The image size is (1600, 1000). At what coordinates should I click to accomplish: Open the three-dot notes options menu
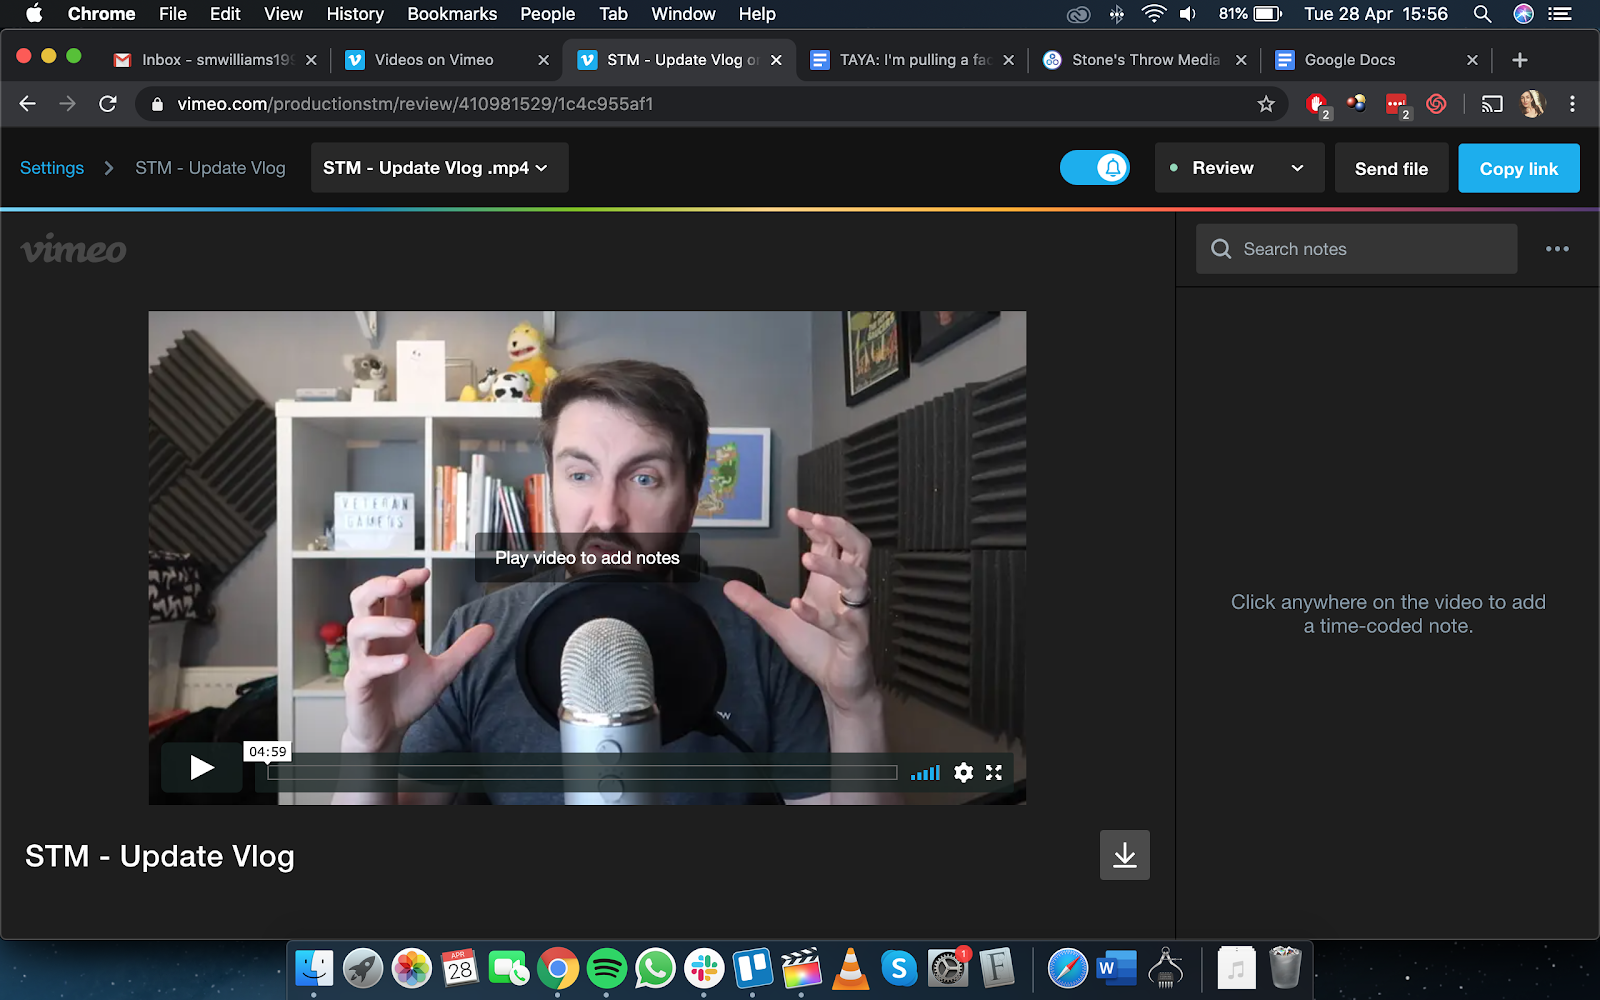coord(1557,249)
